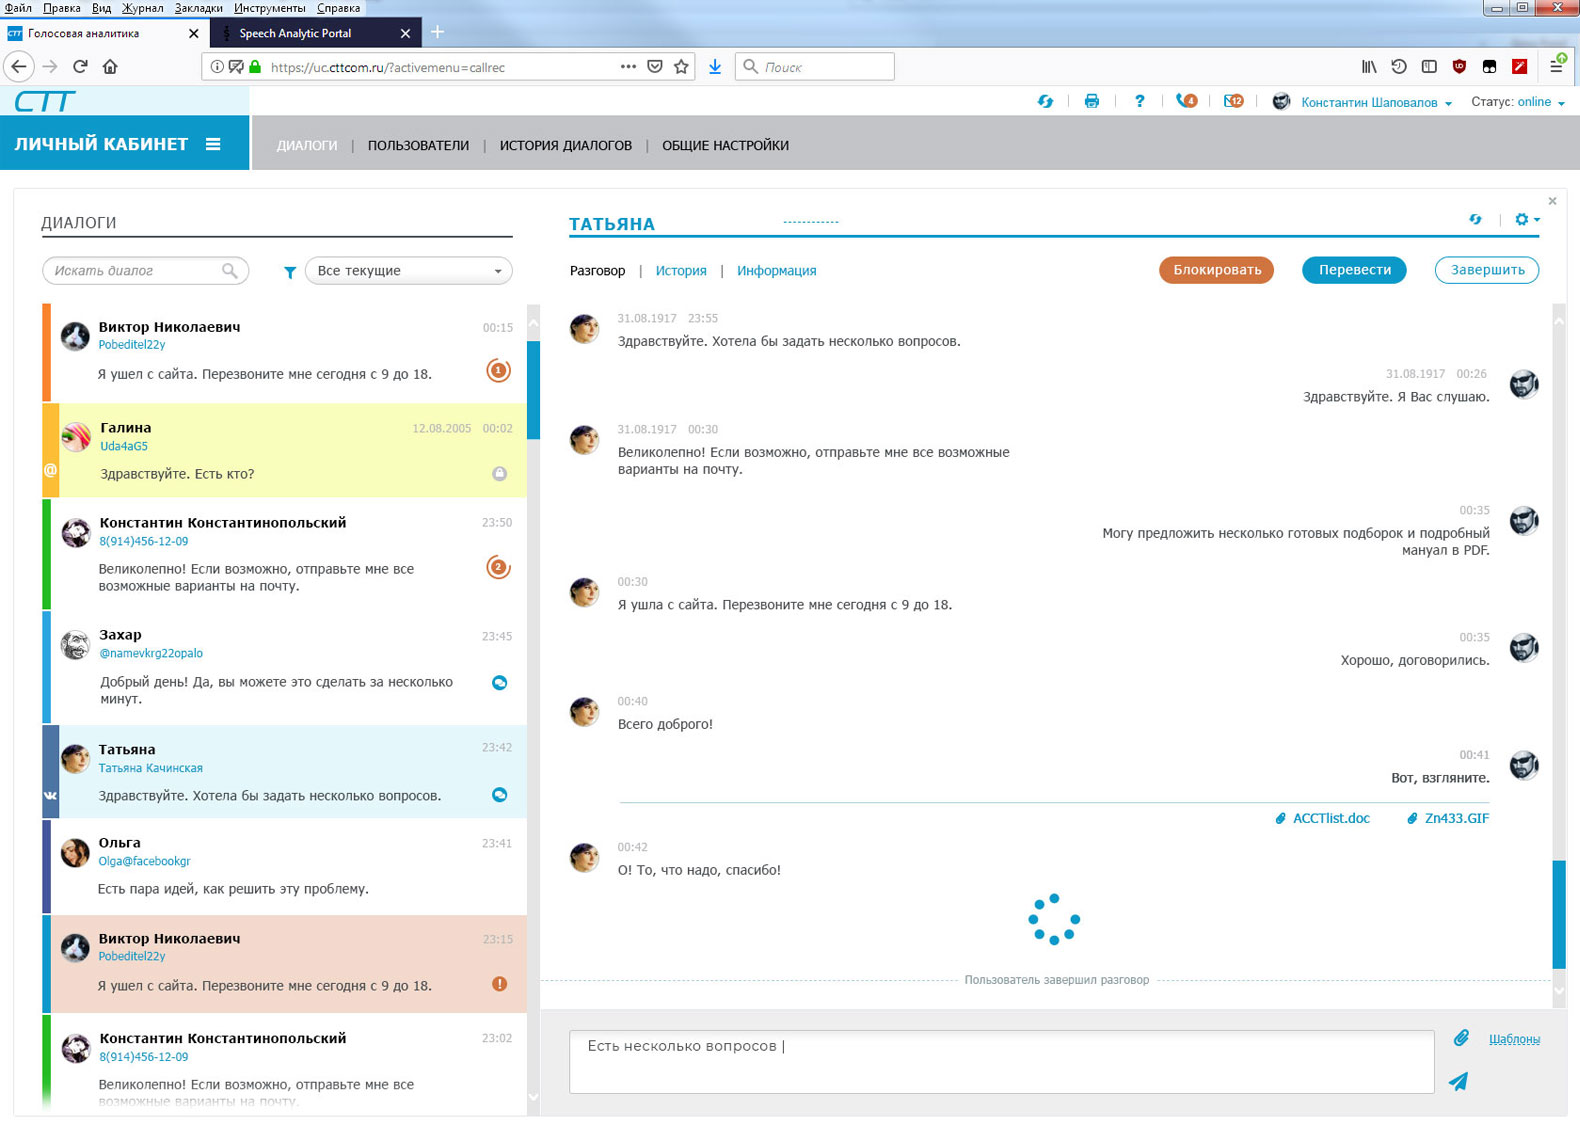
Task: Select Галина dialog in list
Action: pos(285,450)
